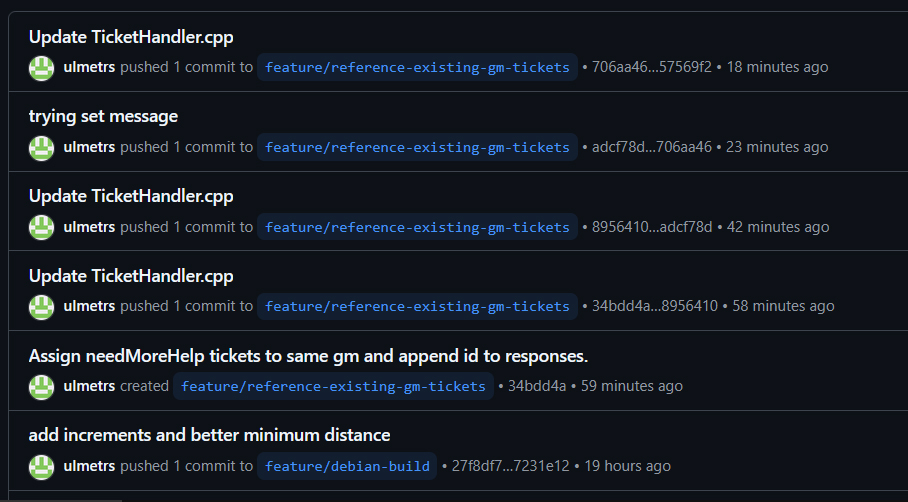Open created branch label beside 34bdd4a

click(334, 386)
